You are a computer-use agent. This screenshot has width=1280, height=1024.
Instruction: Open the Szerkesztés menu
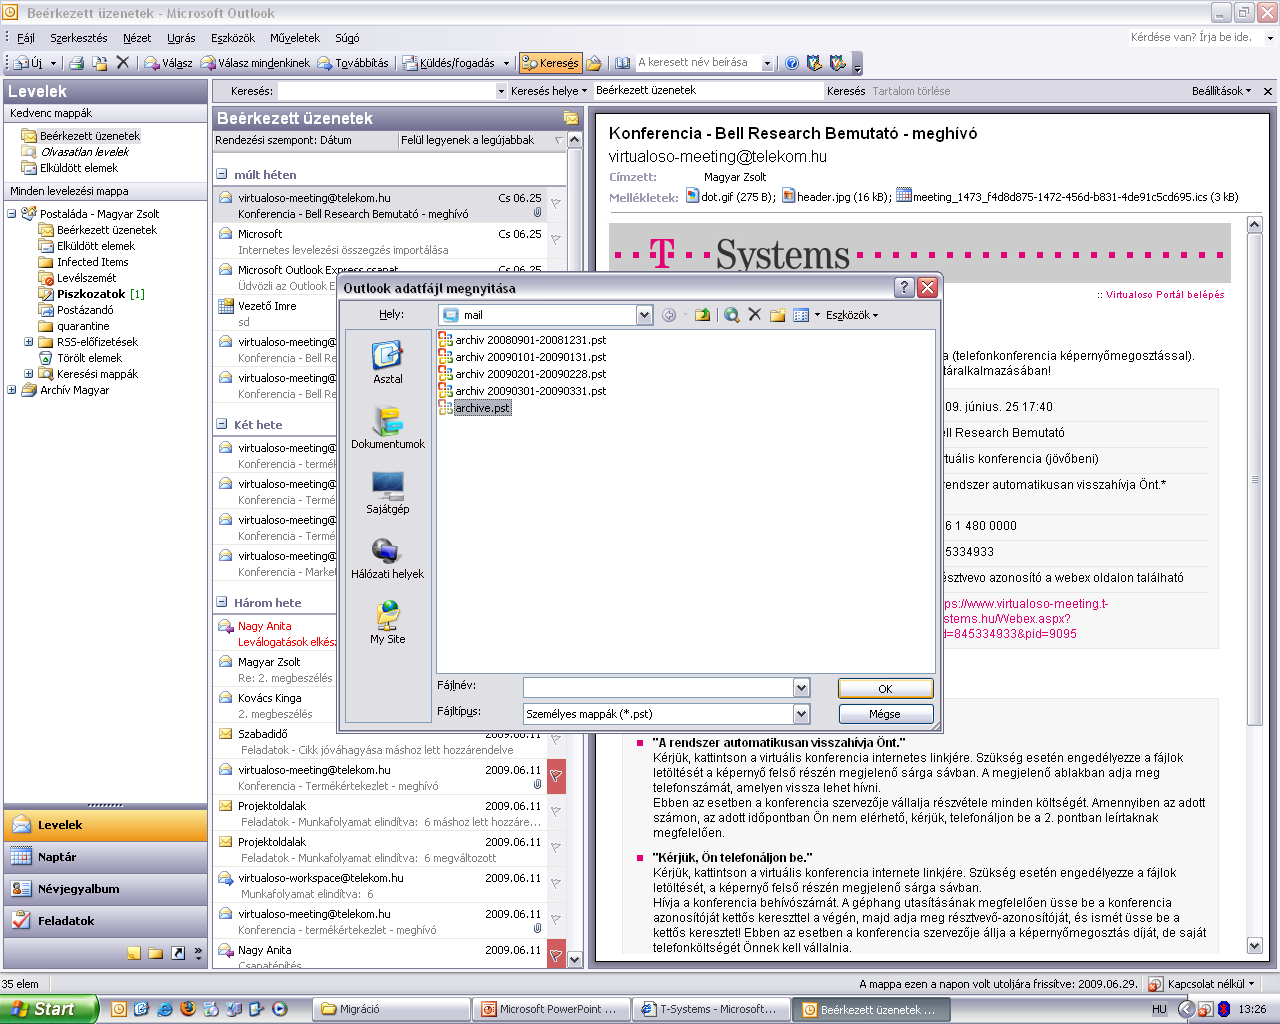tap(79, 38)
